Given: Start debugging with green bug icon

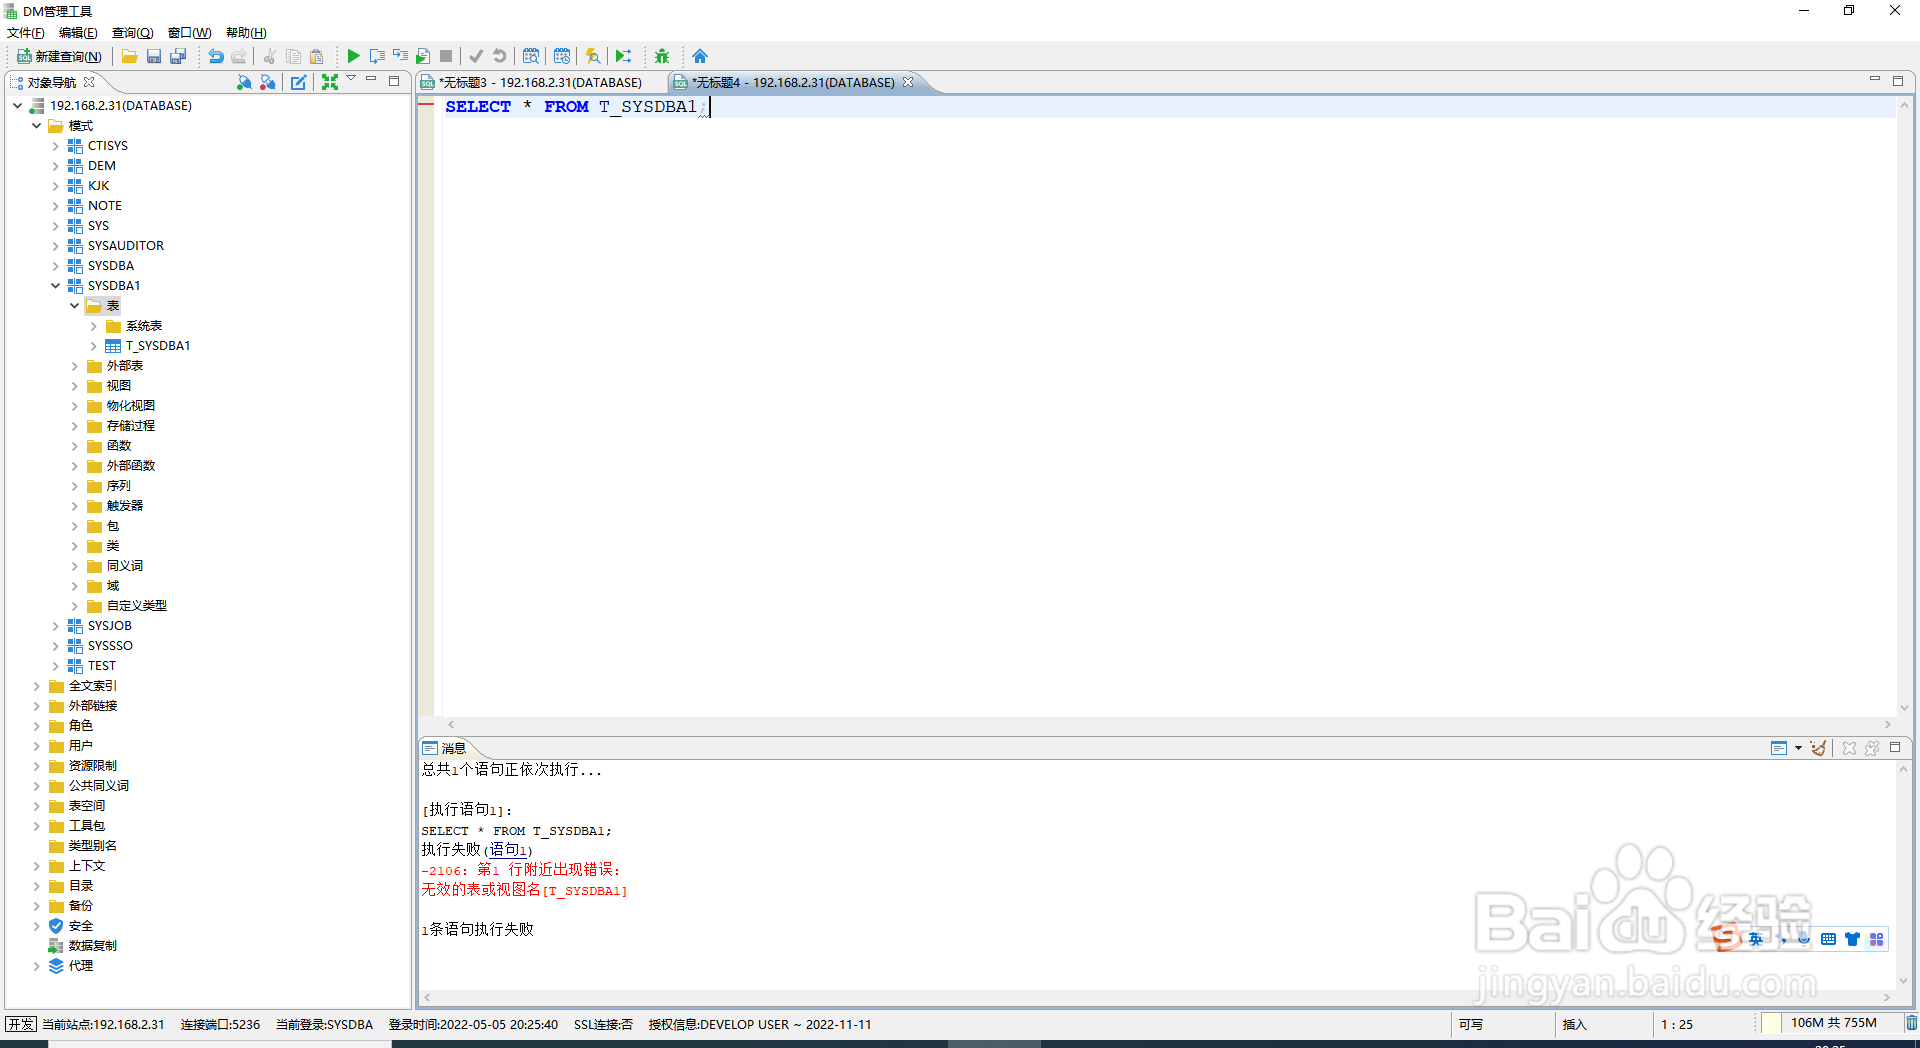Looking at the screenshot, I should coord(662,56).
